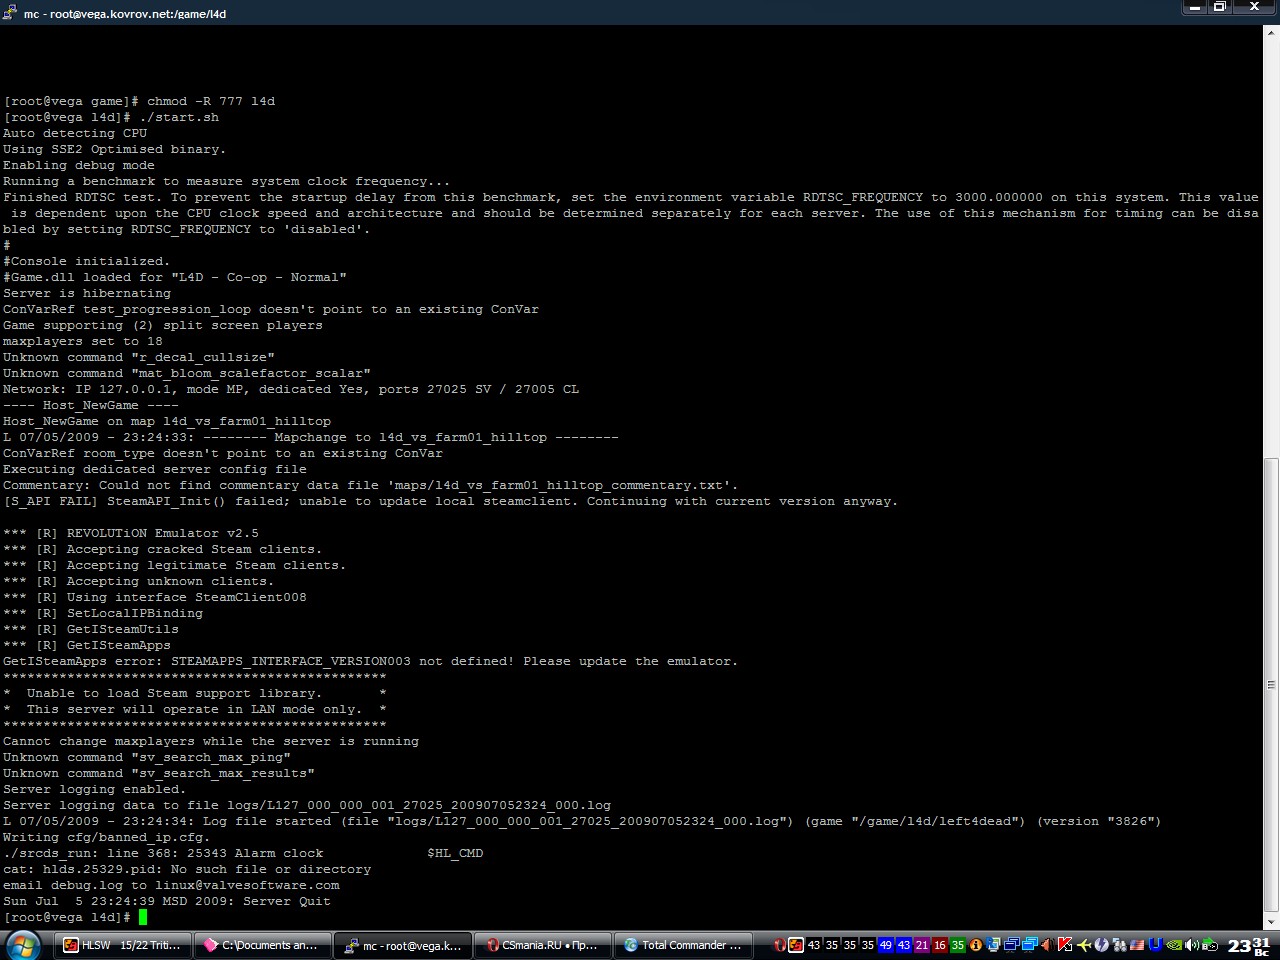Click the 'Network: IP 127.0.0.1' line

pyautogui.click(x=291, y=389)
